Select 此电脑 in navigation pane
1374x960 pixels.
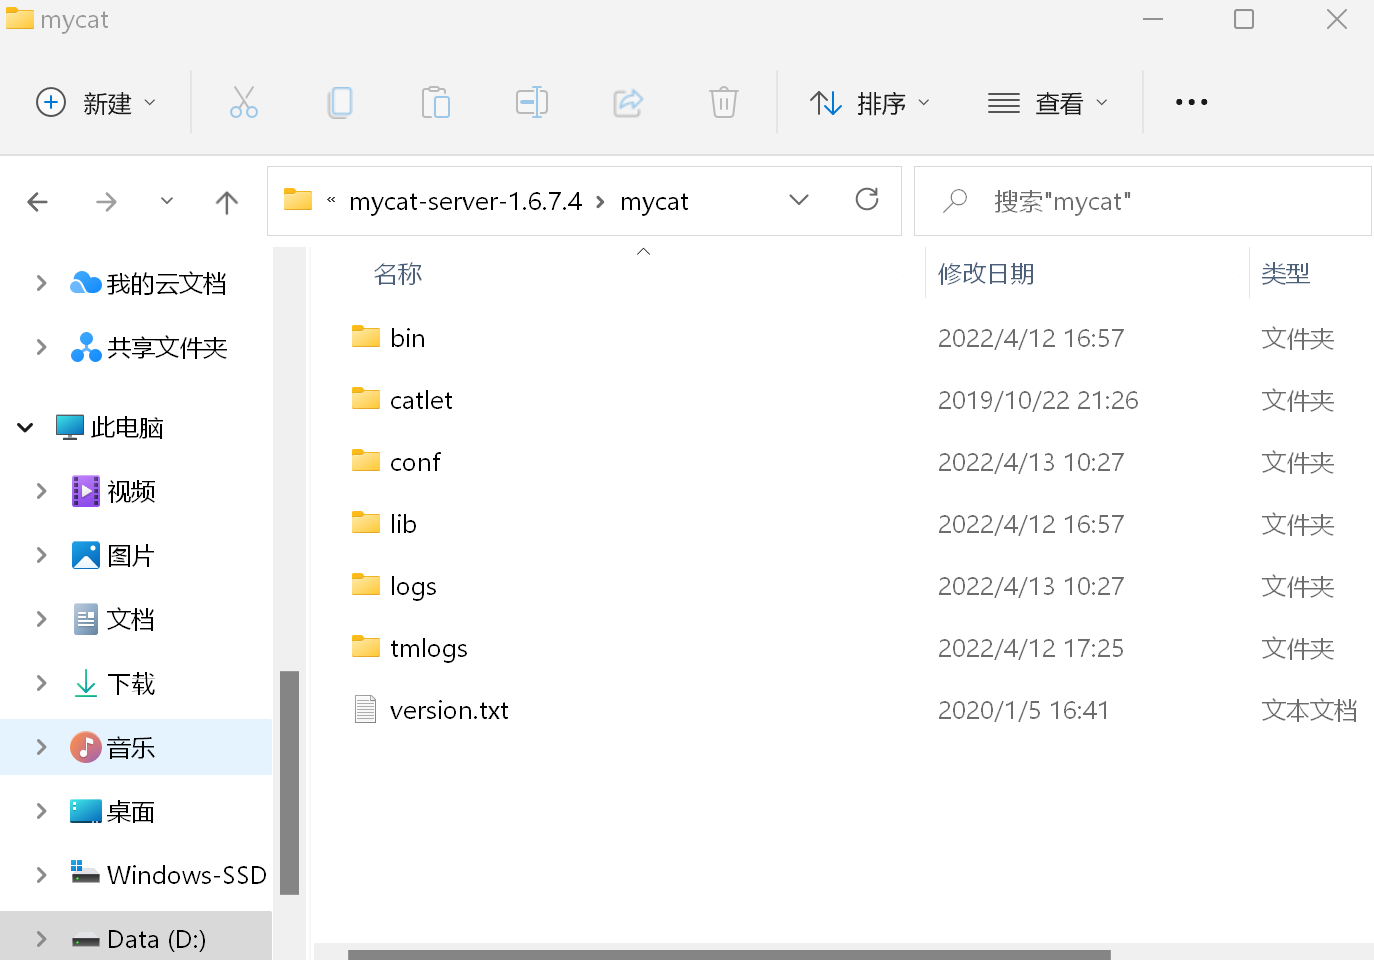(110, 428)
